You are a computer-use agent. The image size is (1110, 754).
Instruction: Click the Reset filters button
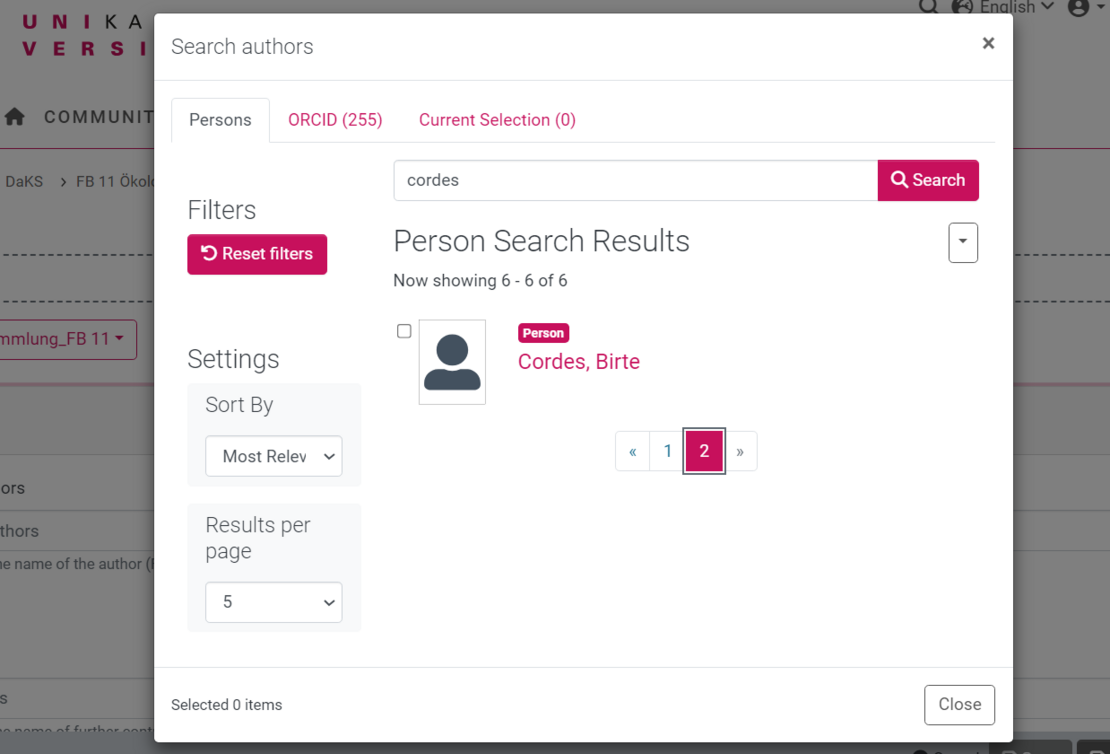[257, 254]
